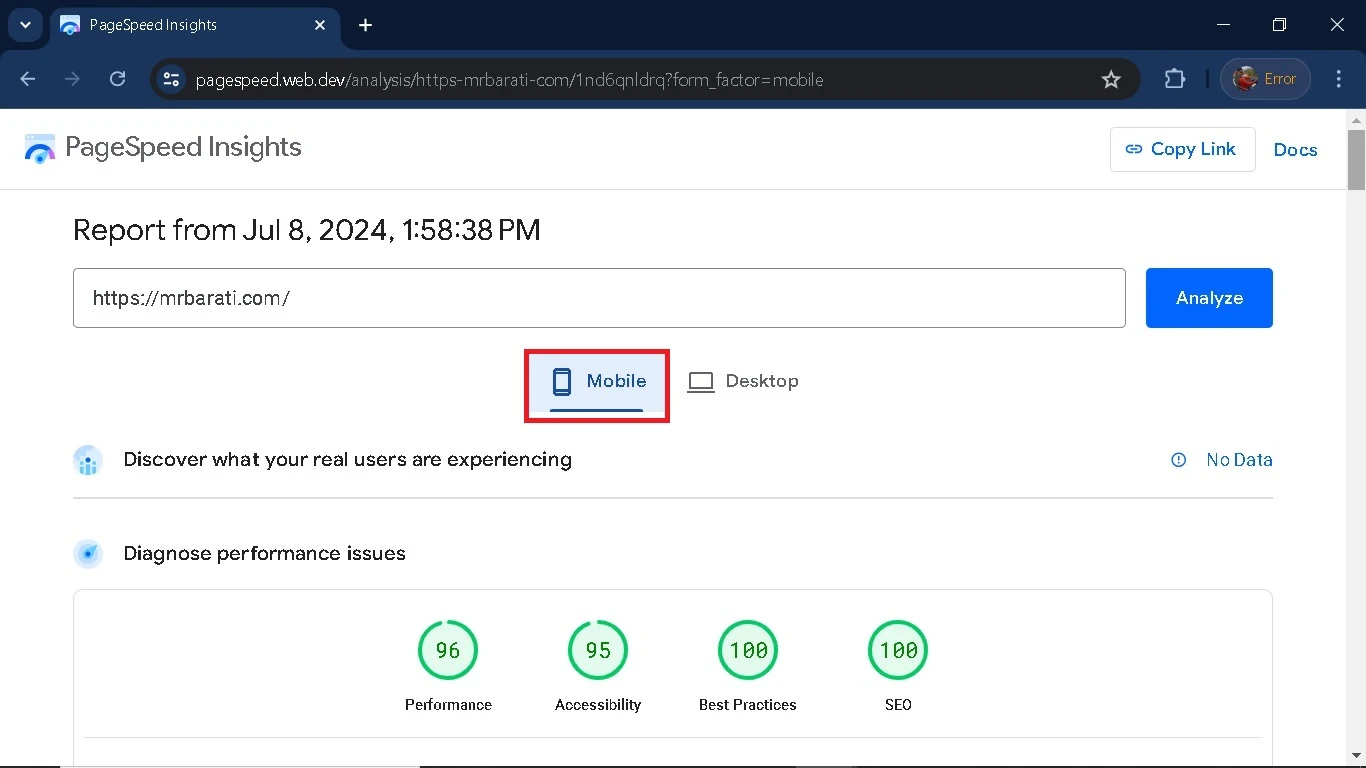
Task: Click the scrollbar down arrow
Action: click(x=1356, y=756)
